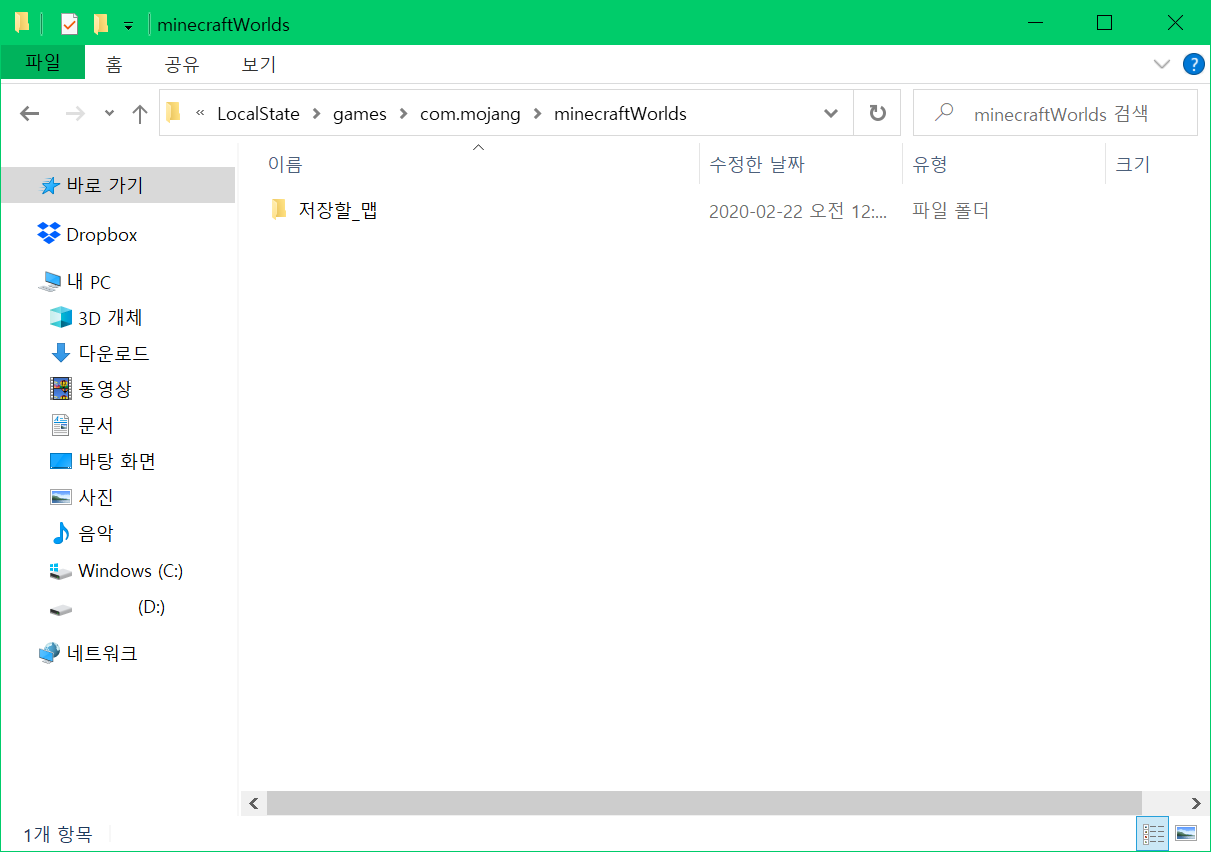Go up one folder level arrow
The image size is (1211, 852).
[140, 114]
